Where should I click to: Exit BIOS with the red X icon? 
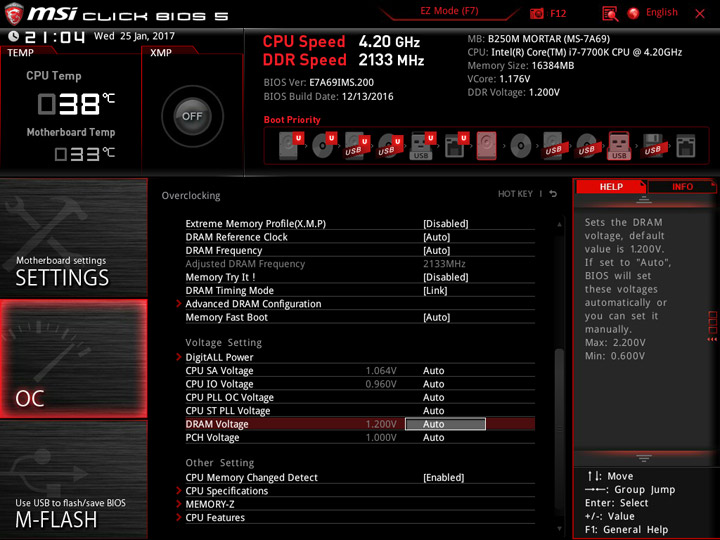pyautogui.click(x=700, y=14)
